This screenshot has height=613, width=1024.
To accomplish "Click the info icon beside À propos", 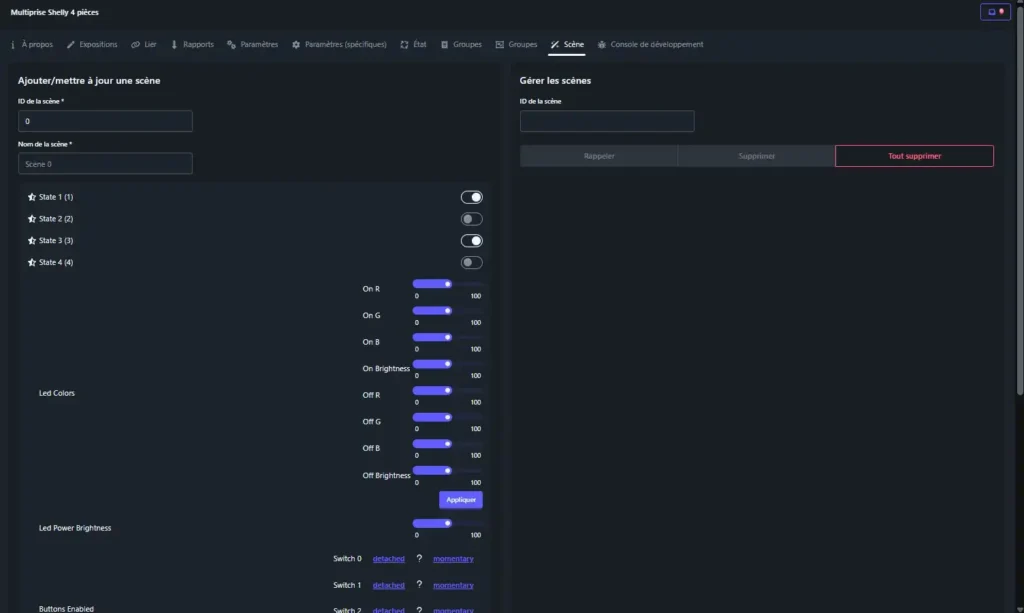I will tap(13, 45).
